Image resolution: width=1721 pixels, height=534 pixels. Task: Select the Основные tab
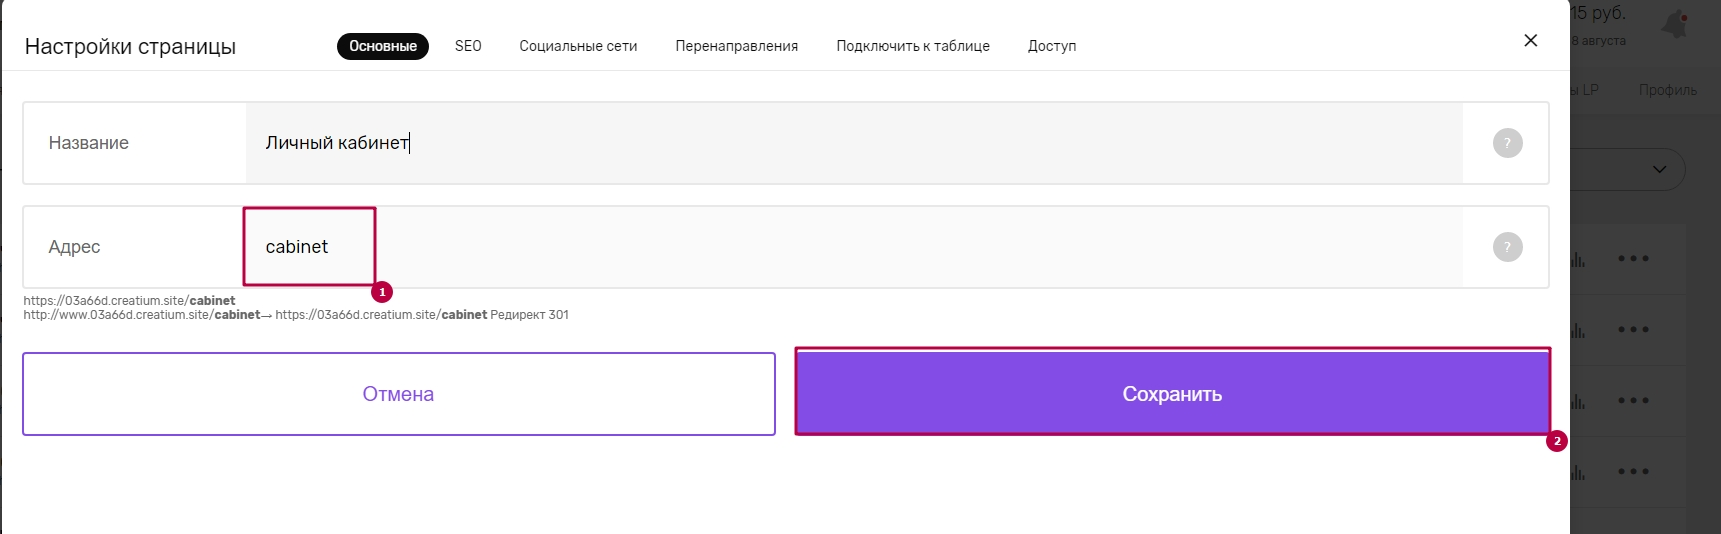pyautogui.click(x=383, y=46)
